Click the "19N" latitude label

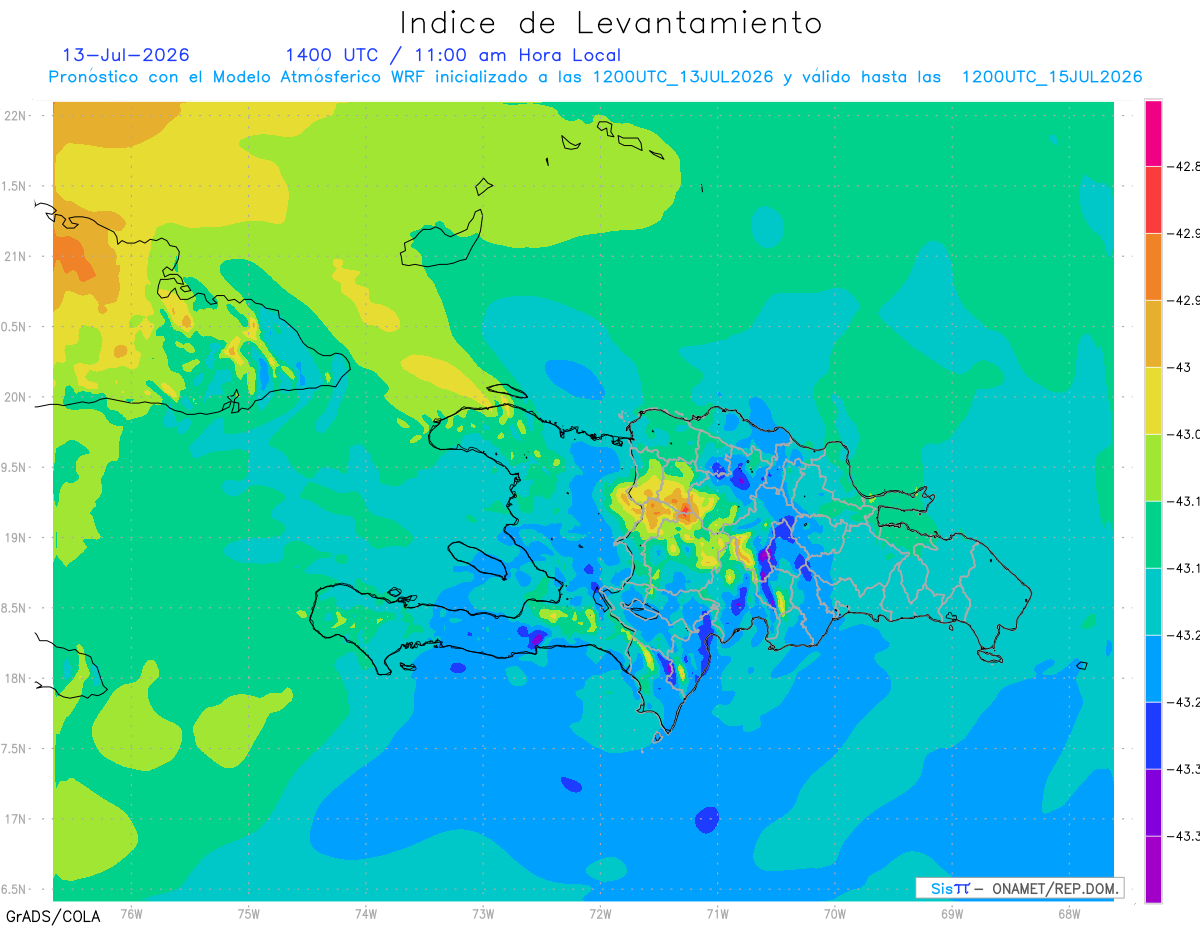(x=16, y=537)
